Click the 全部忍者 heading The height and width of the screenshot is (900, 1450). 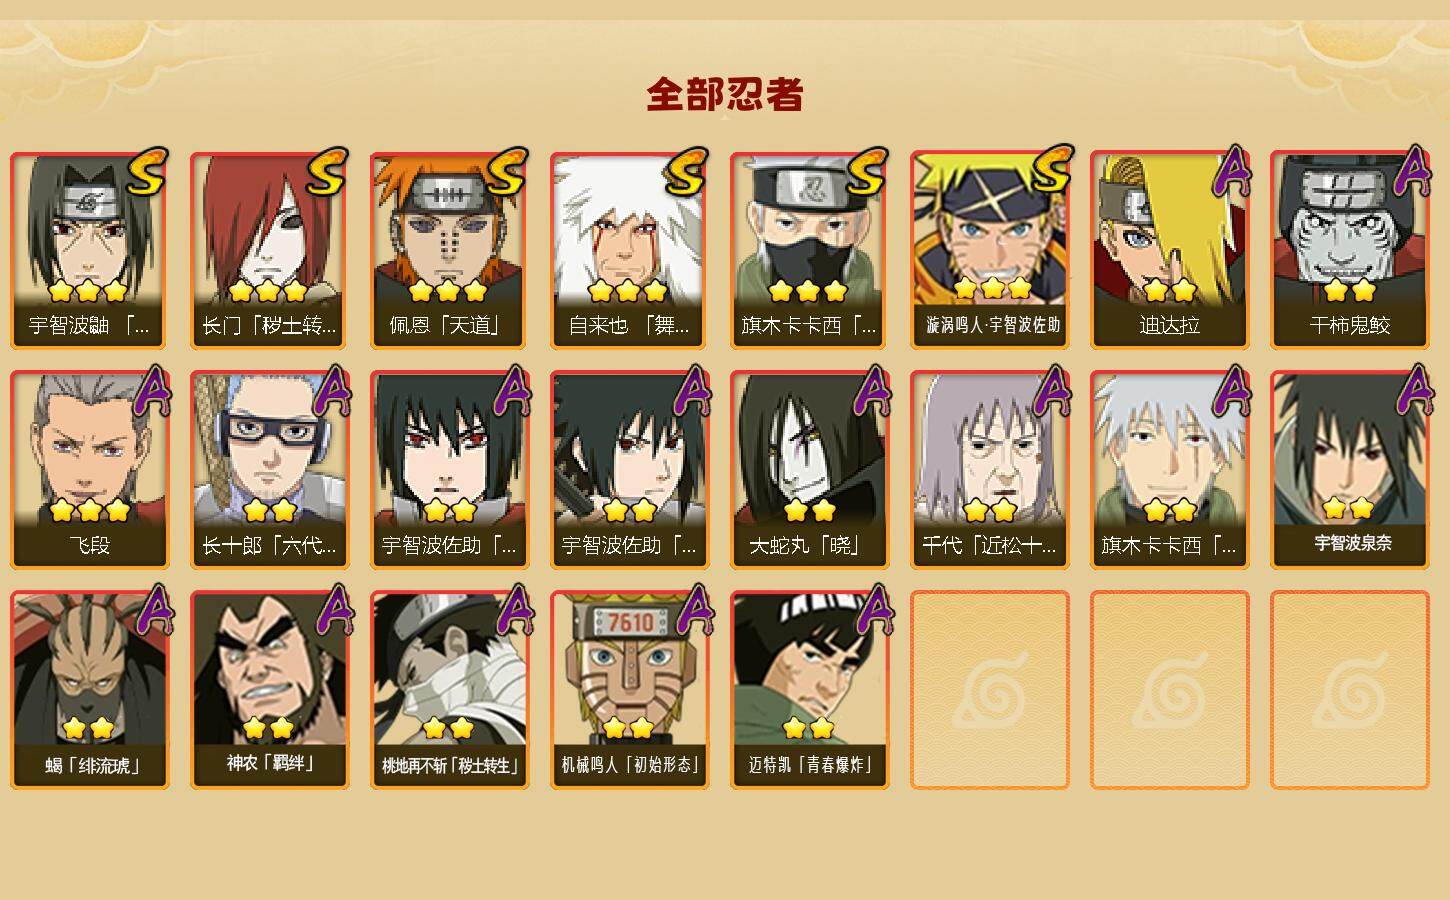[725, 95]
